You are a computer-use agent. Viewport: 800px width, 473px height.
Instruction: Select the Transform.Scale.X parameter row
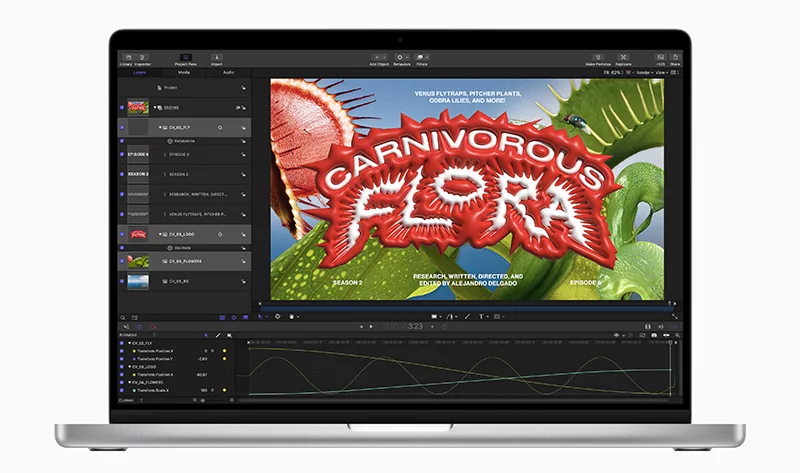[177, 390]
